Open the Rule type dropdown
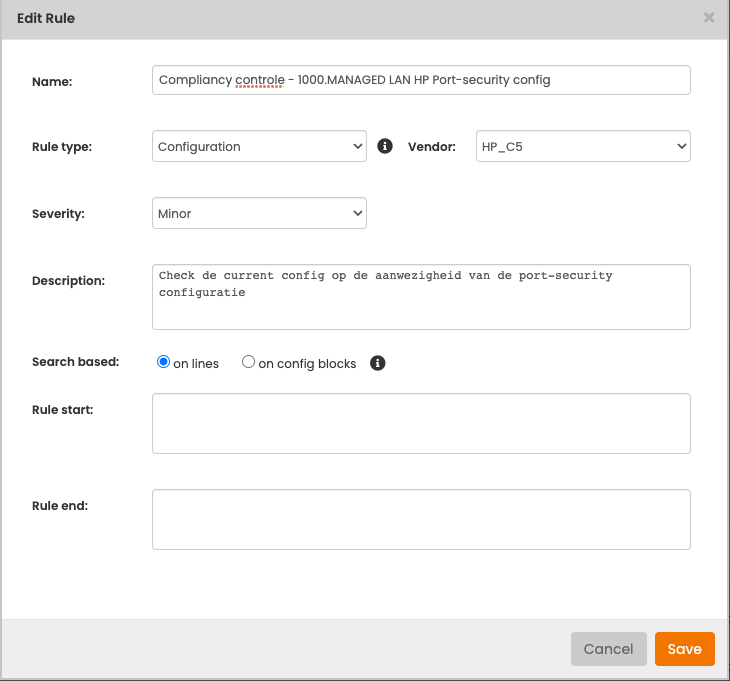The height and width of the screenshot is (681, 730). coord(260,146)
